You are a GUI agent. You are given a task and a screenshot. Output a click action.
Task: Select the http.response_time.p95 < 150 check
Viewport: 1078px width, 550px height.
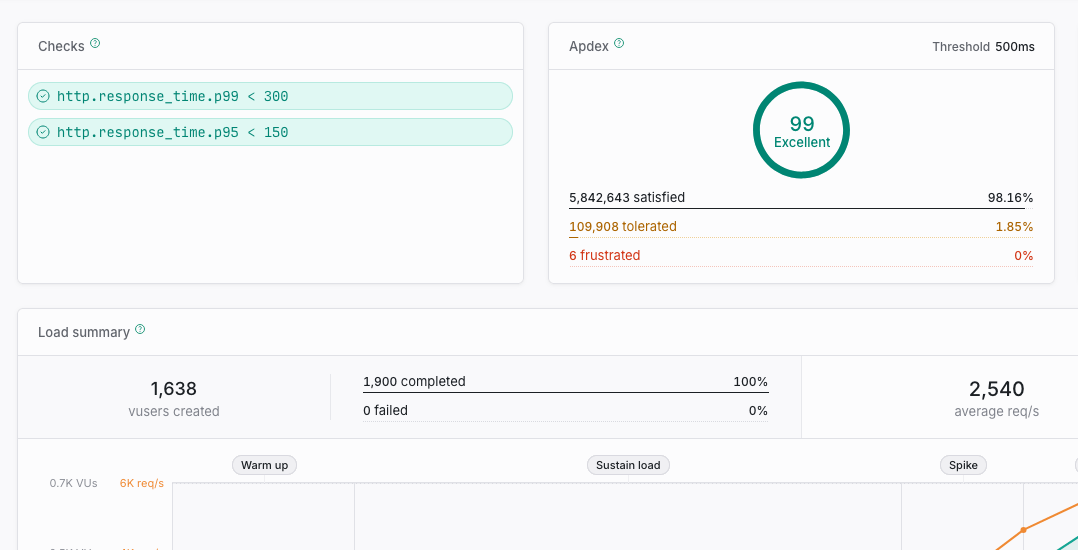[x=172, y=132]
